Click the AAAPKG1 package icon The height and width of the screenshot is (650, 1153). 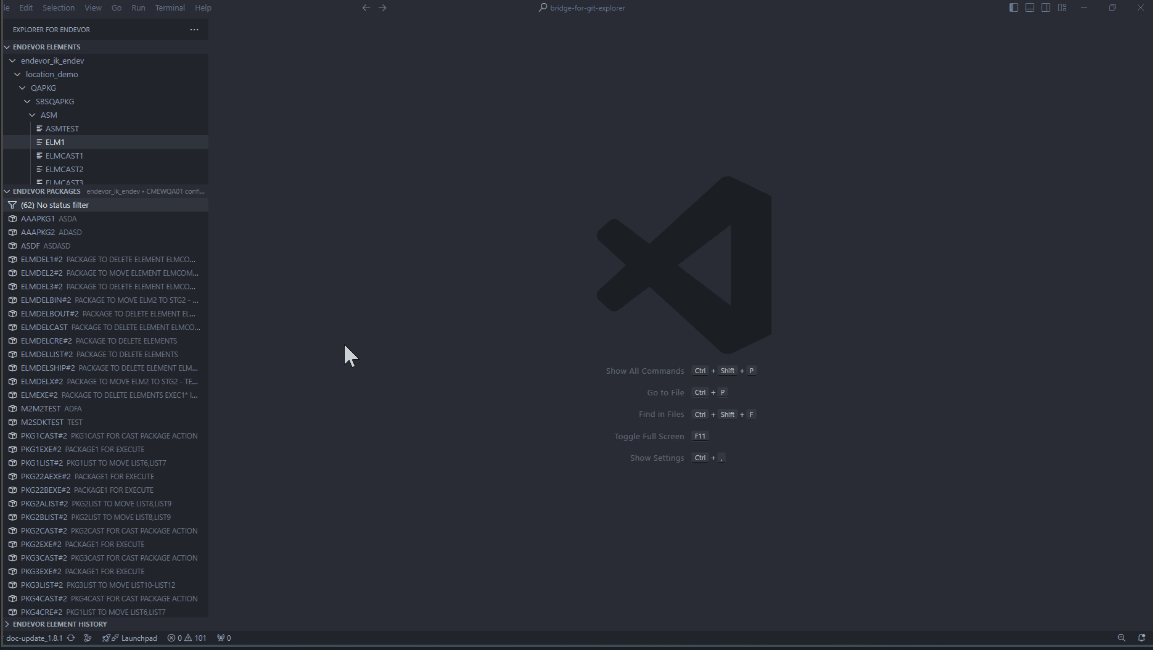tap(12, 219)
